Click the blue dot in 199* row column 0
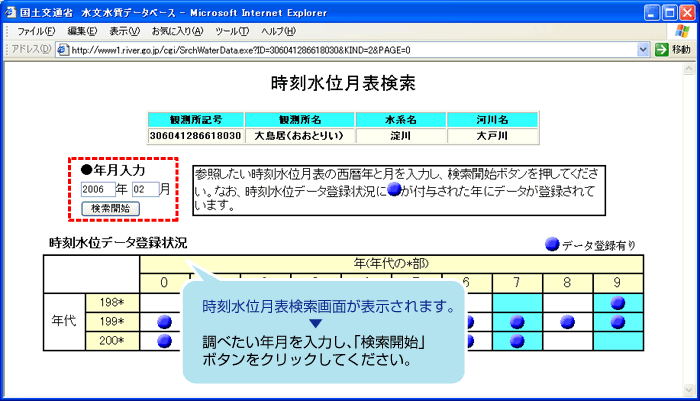This screenshot has width=700, height=401. click(164, 321)
